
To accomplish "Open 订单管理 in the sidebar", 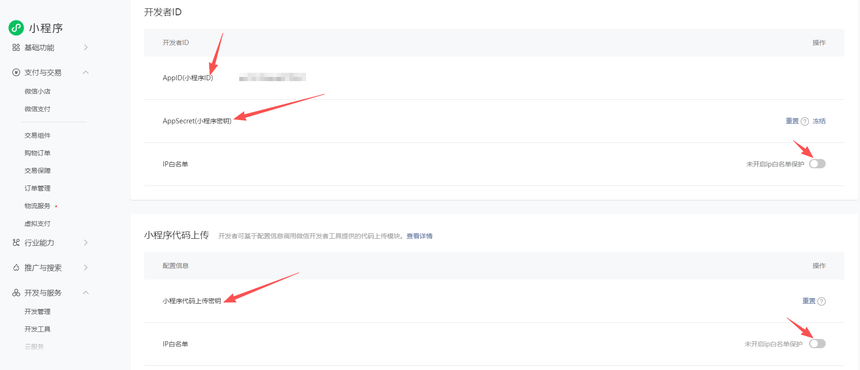I will click(x=38, y=188).
